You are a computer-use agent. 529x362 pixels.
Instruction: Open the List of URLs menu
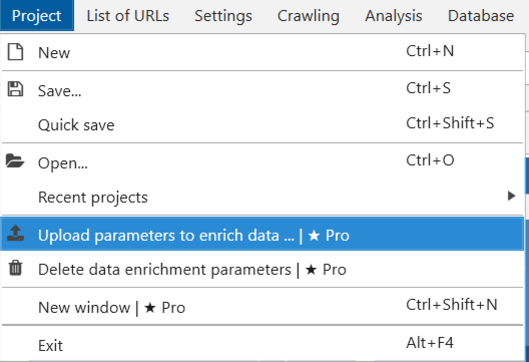point(128,16)
